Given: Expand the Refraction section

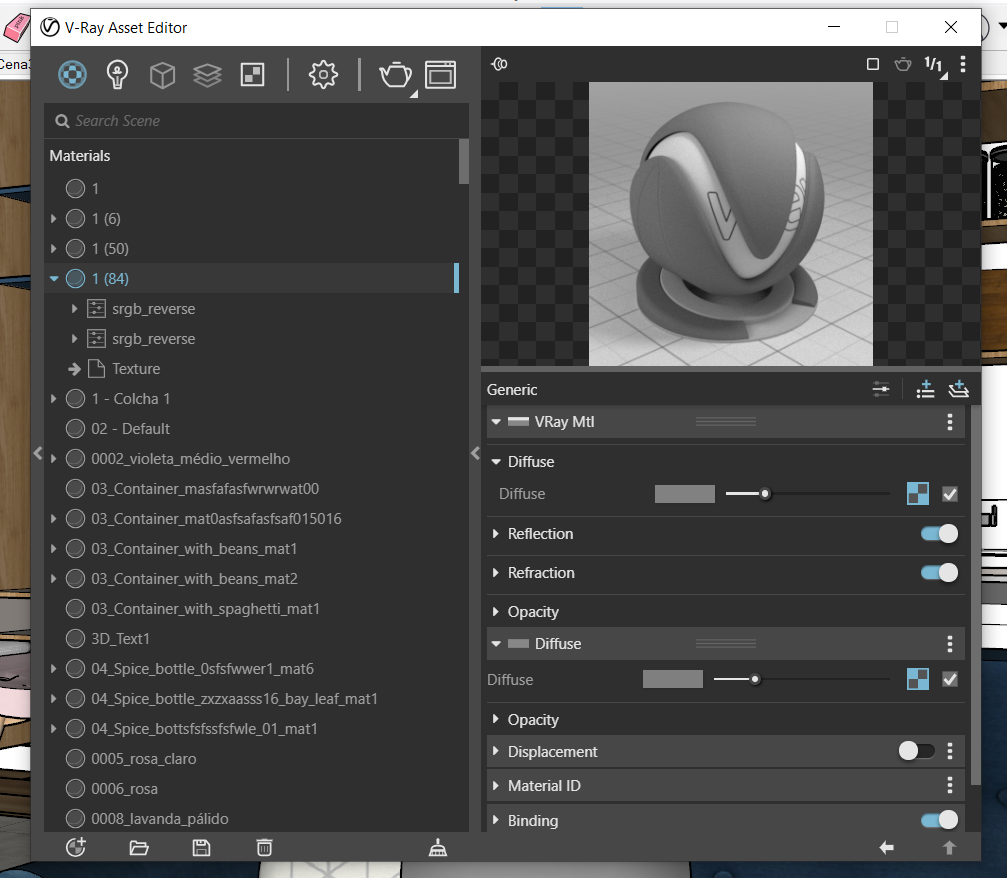Looking at the screenshot, I should tap(495, 572).
